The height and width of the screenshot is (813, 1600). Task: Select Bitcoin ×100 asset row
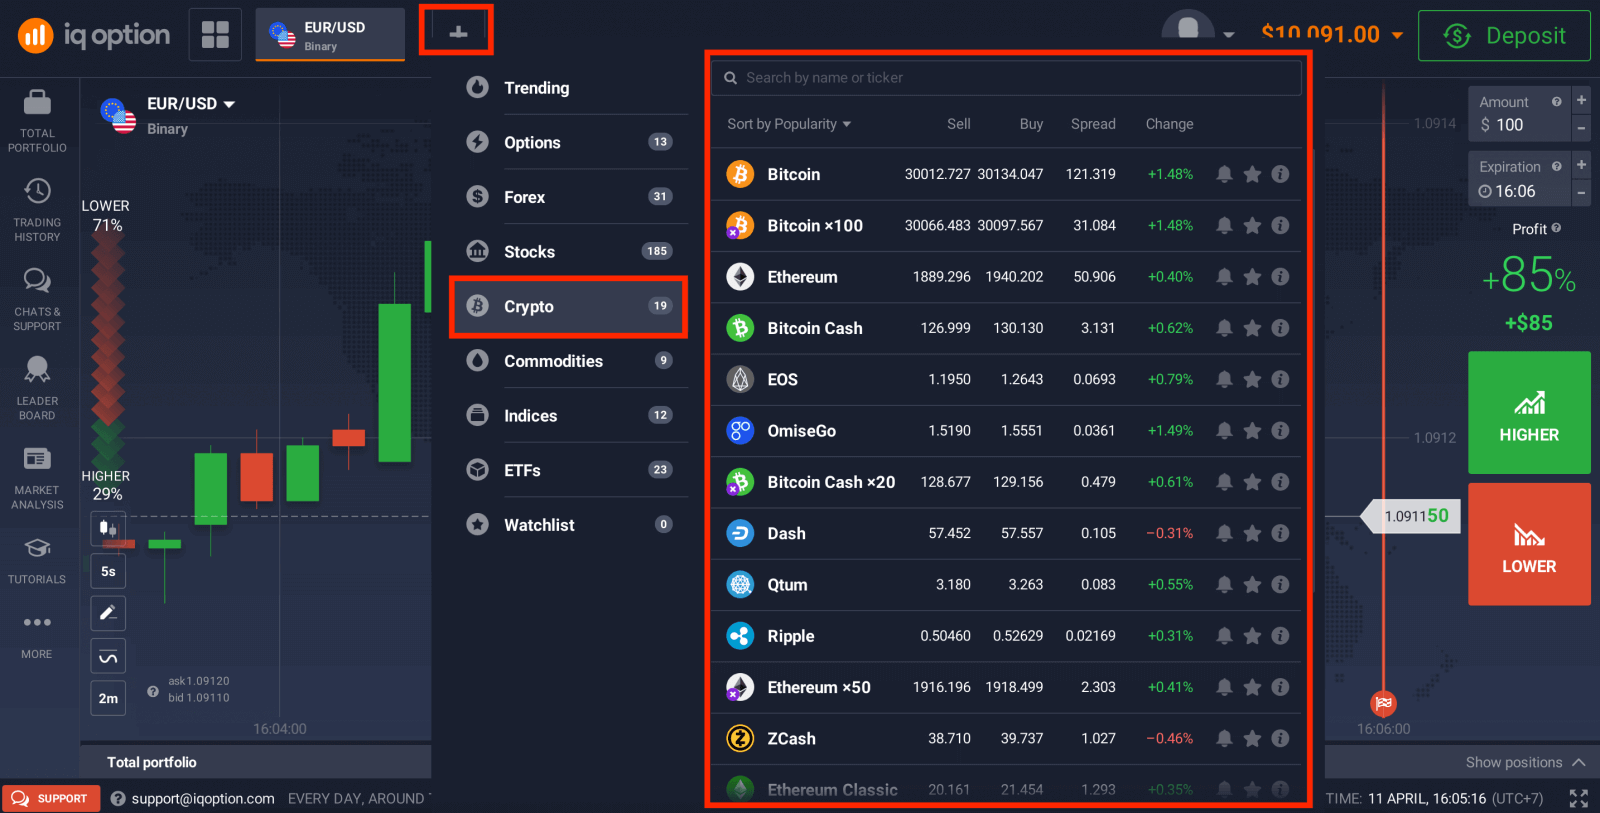click(1006, 226)
